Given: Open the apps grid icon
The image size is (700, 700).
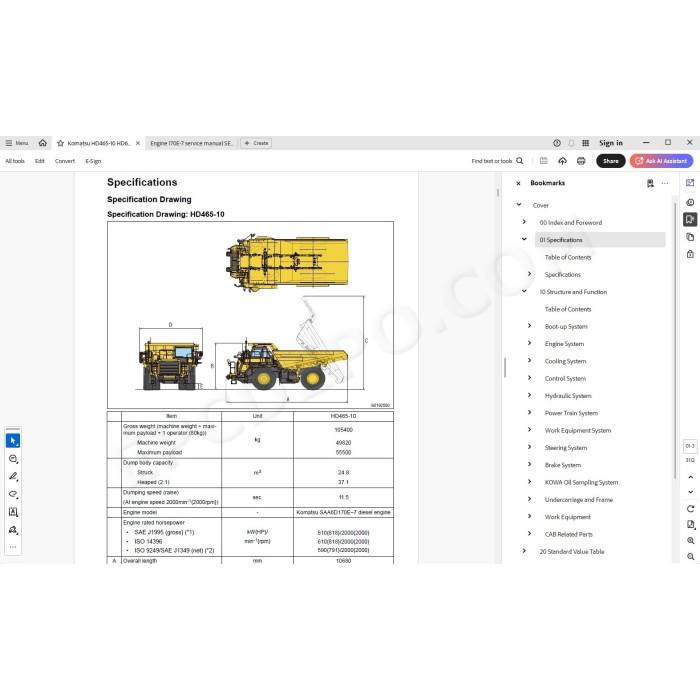Looking at the screenshot, I should coord(585,143).
